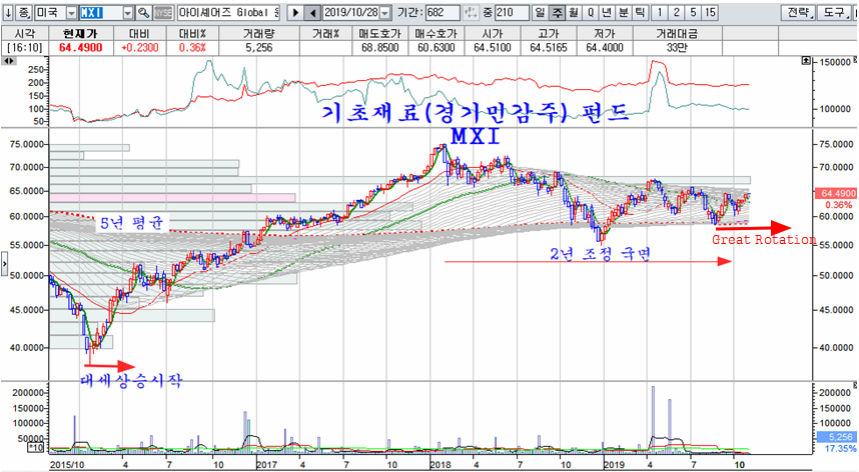Click the 68.8500 ask price cell

pos(380,48)
